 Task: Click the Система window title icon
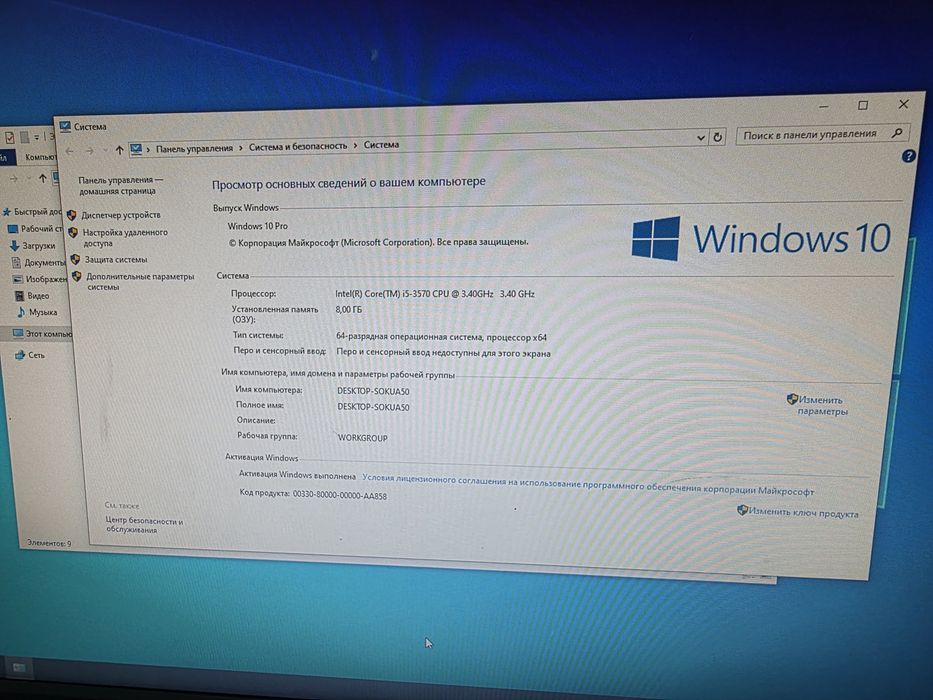coord(65,126)
